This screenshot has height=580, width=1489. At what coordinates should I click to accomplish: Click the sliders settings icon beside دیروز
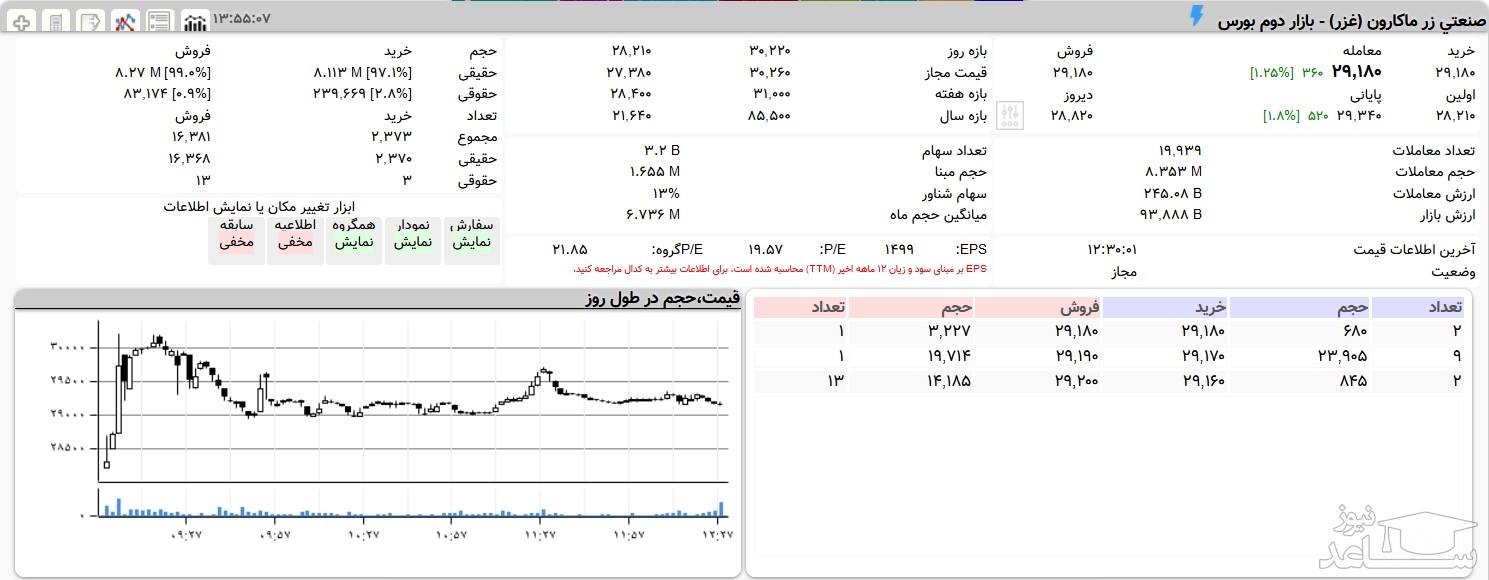click(1011, 115)
